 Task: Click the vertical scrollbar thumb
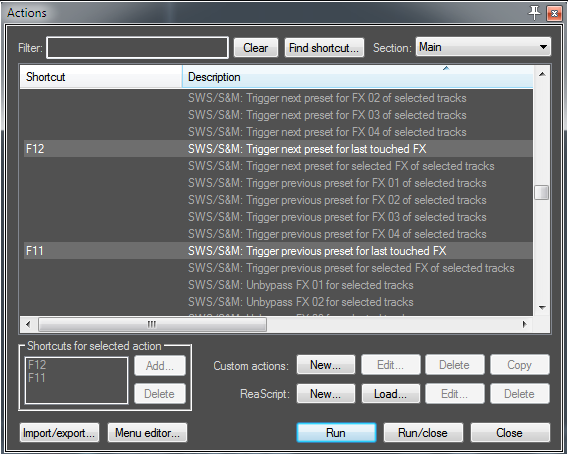[x=542, y=192]
